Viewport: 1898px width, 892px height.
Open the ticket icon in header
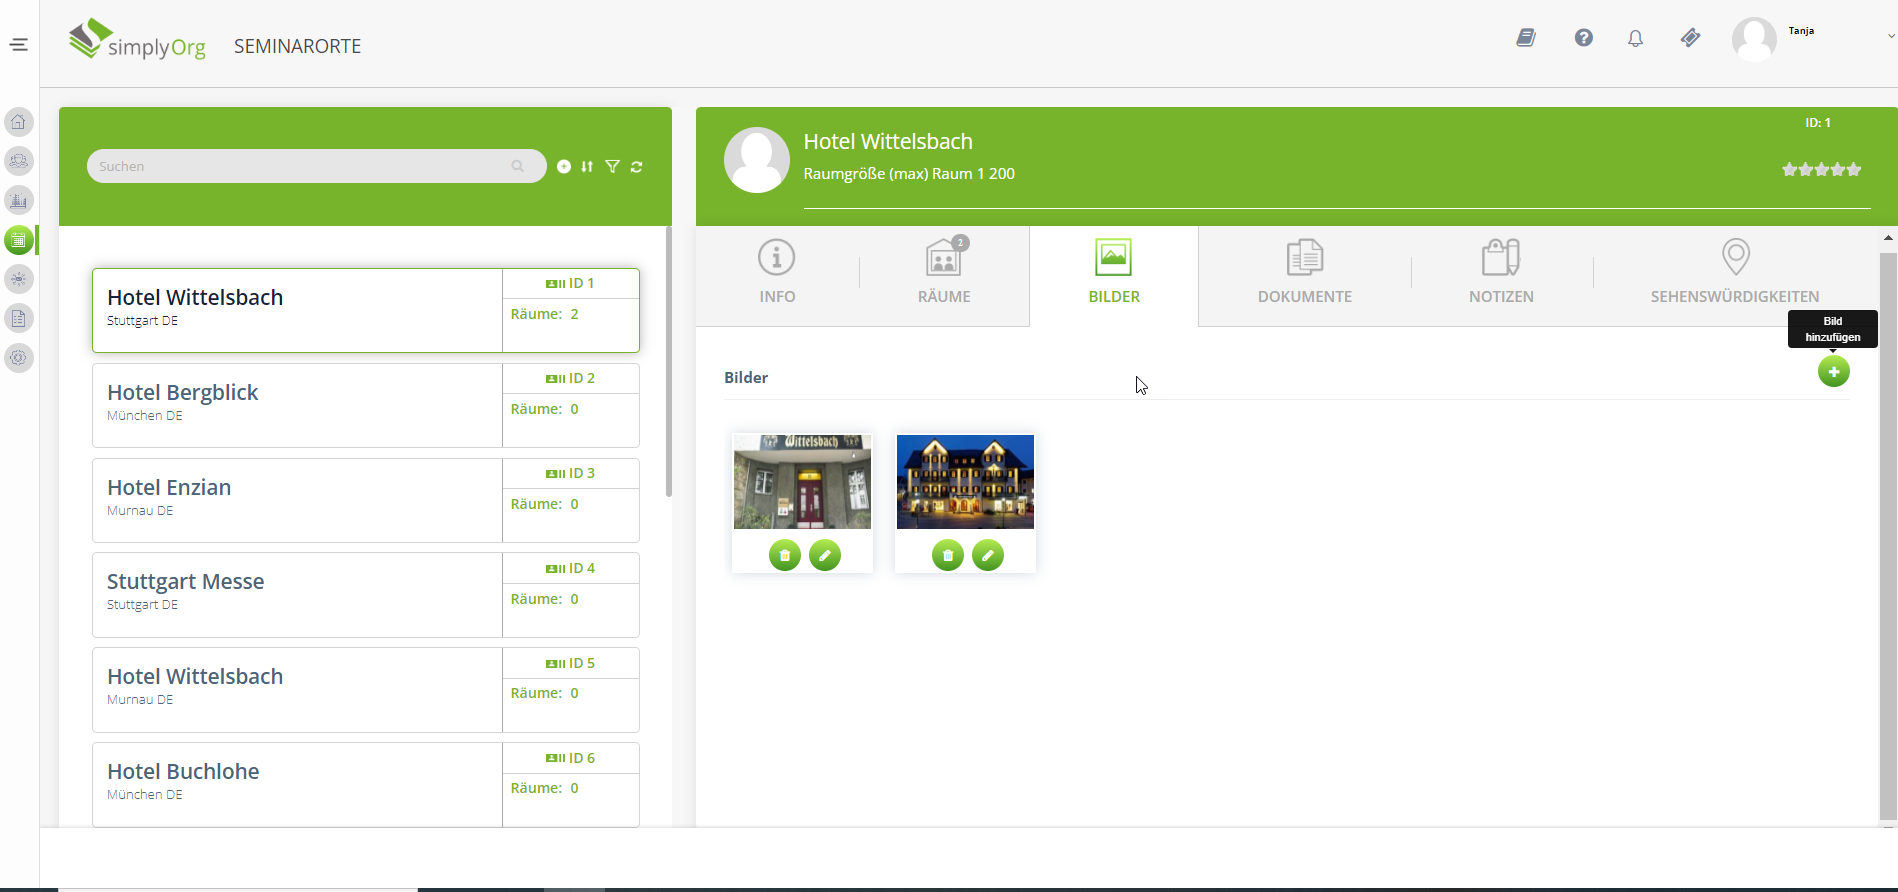click(x=1690, y=38)
